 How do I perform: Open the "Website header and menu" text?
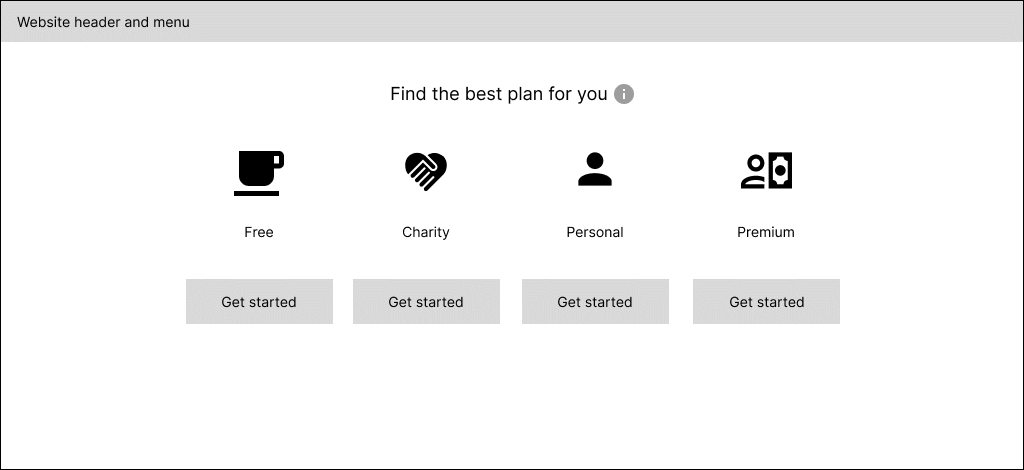103,22
